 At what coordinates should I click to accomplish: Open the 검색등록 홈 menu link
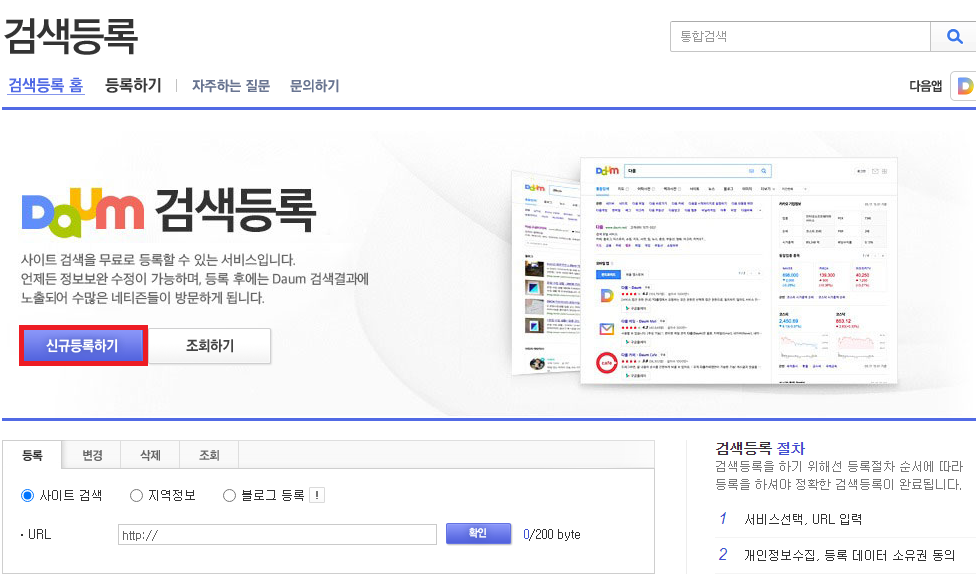click(45, 85)
